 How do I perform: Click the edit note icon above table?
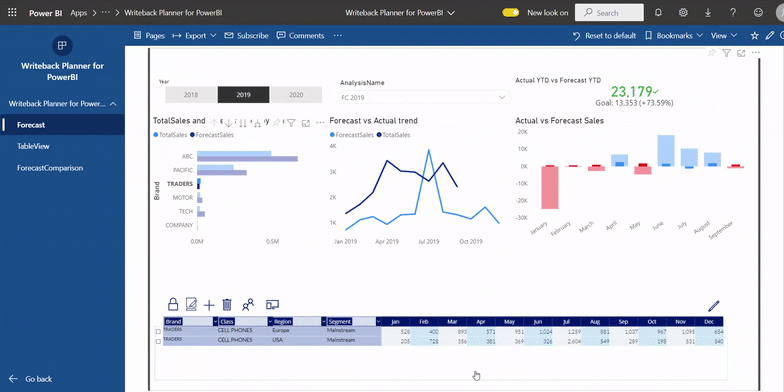[191, 304]
